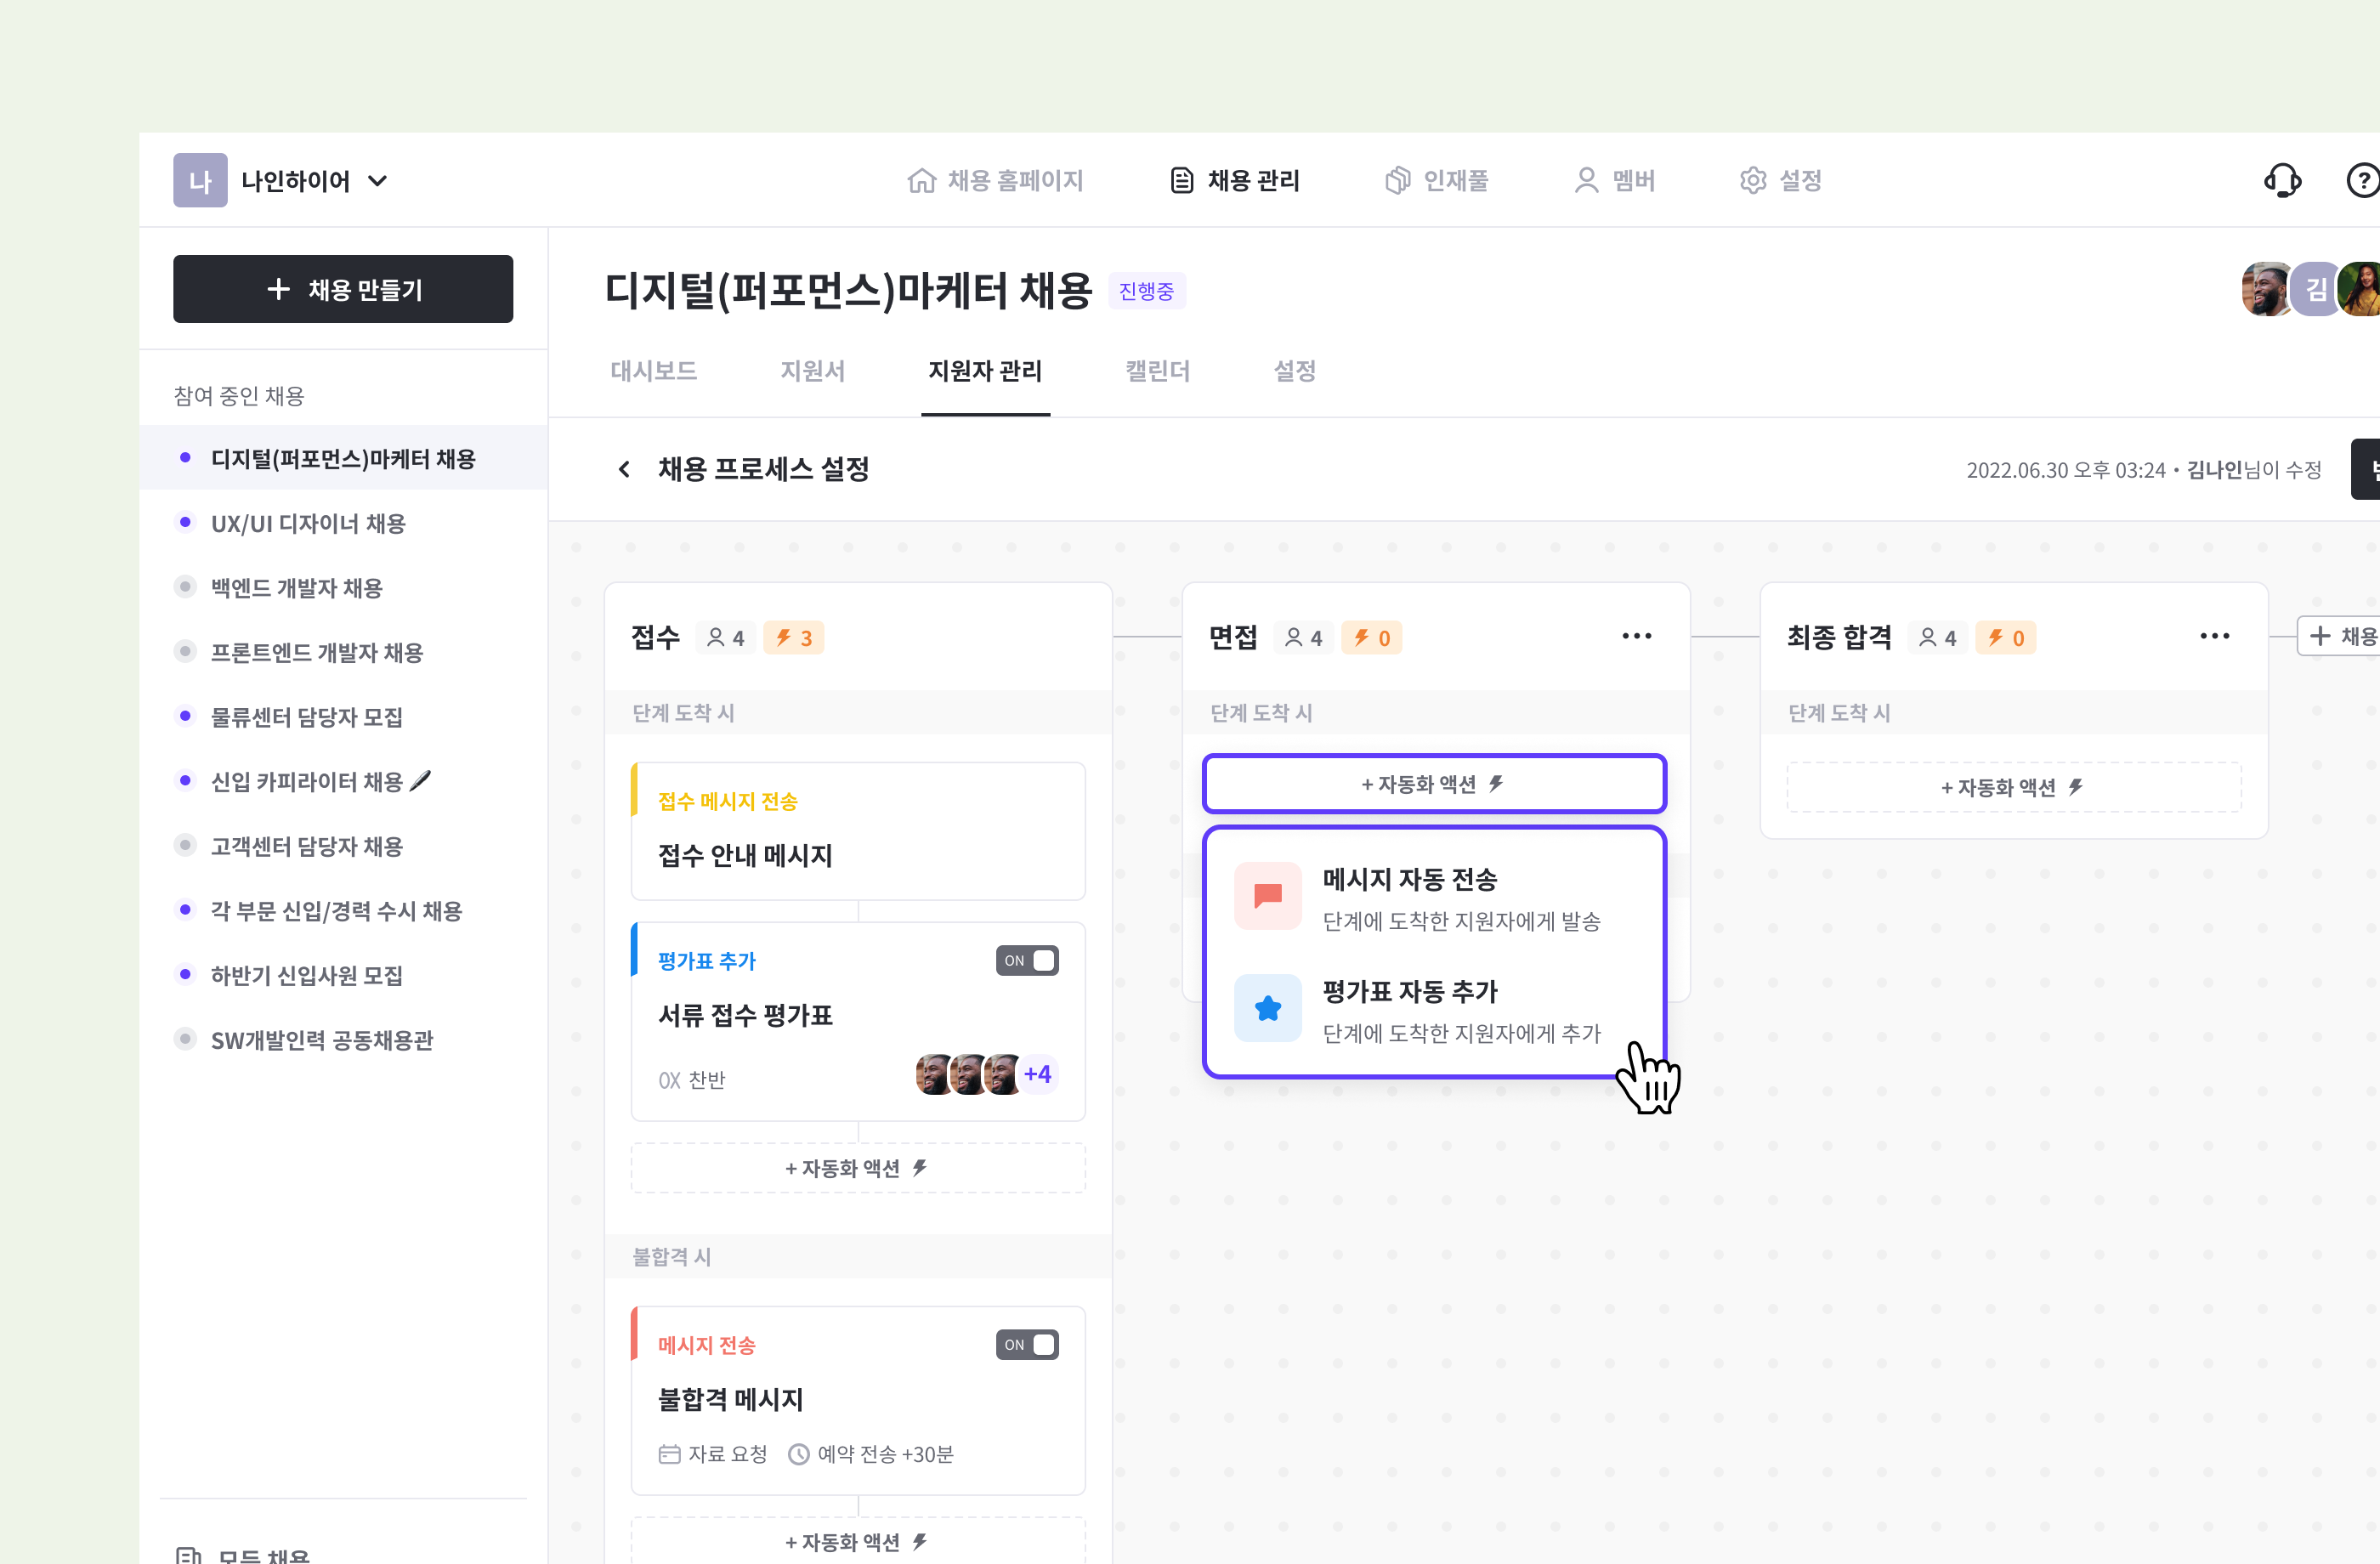
Task: Open the 불합격 메시지 card
Action: (858, 1400)
